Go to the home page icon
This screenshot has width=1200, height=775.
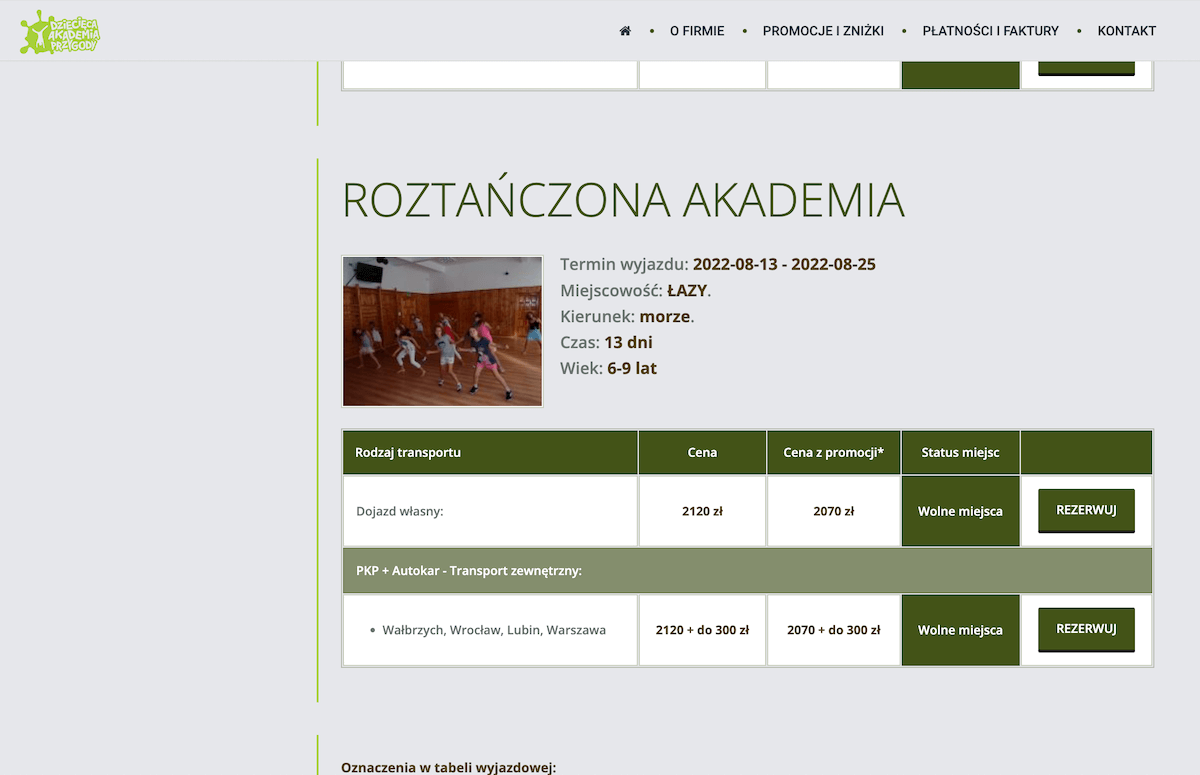625,31
